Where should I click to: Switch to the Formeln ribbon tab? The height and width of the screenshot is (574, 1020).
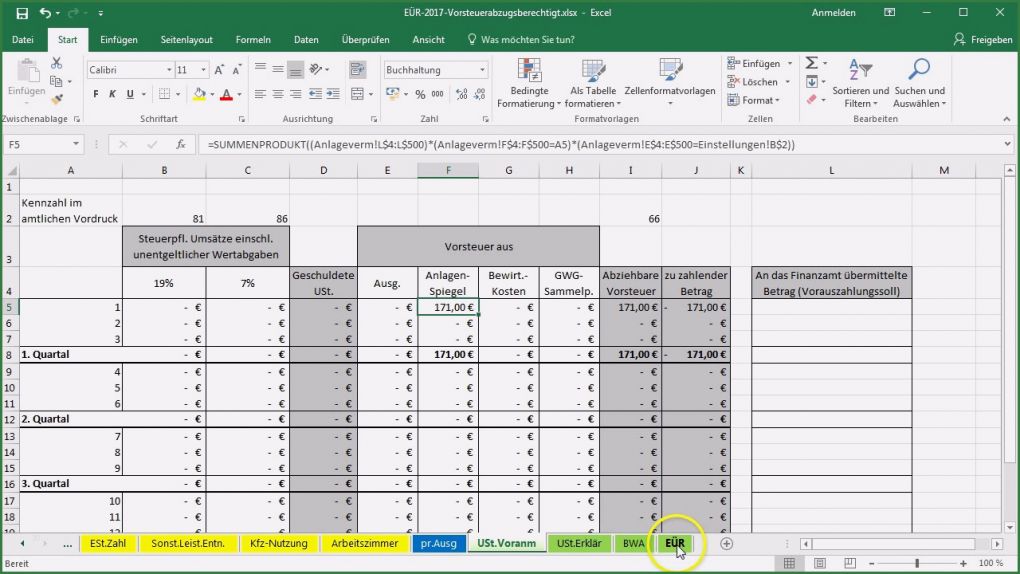(x=252, y=39)
